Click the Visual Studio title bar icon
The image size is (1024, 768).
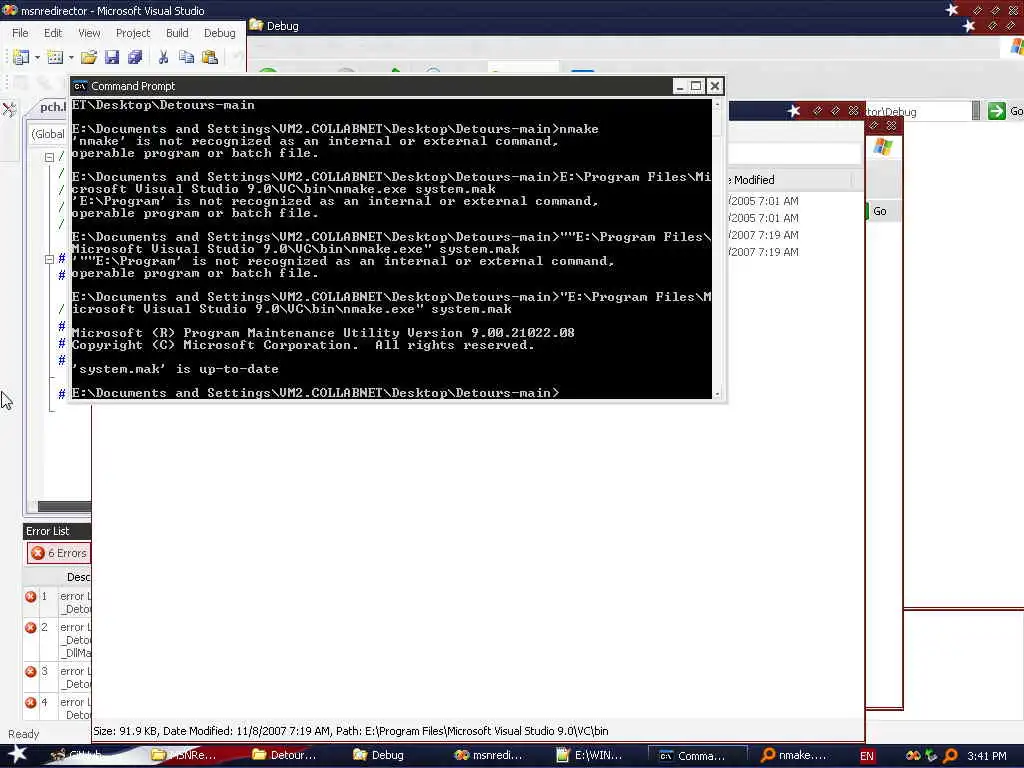click(10, 10)
